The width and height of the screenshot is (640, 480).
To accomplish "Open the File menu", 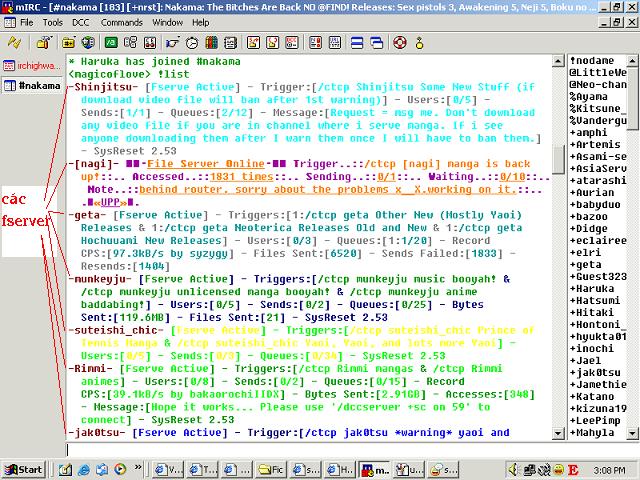I will 27,22.
